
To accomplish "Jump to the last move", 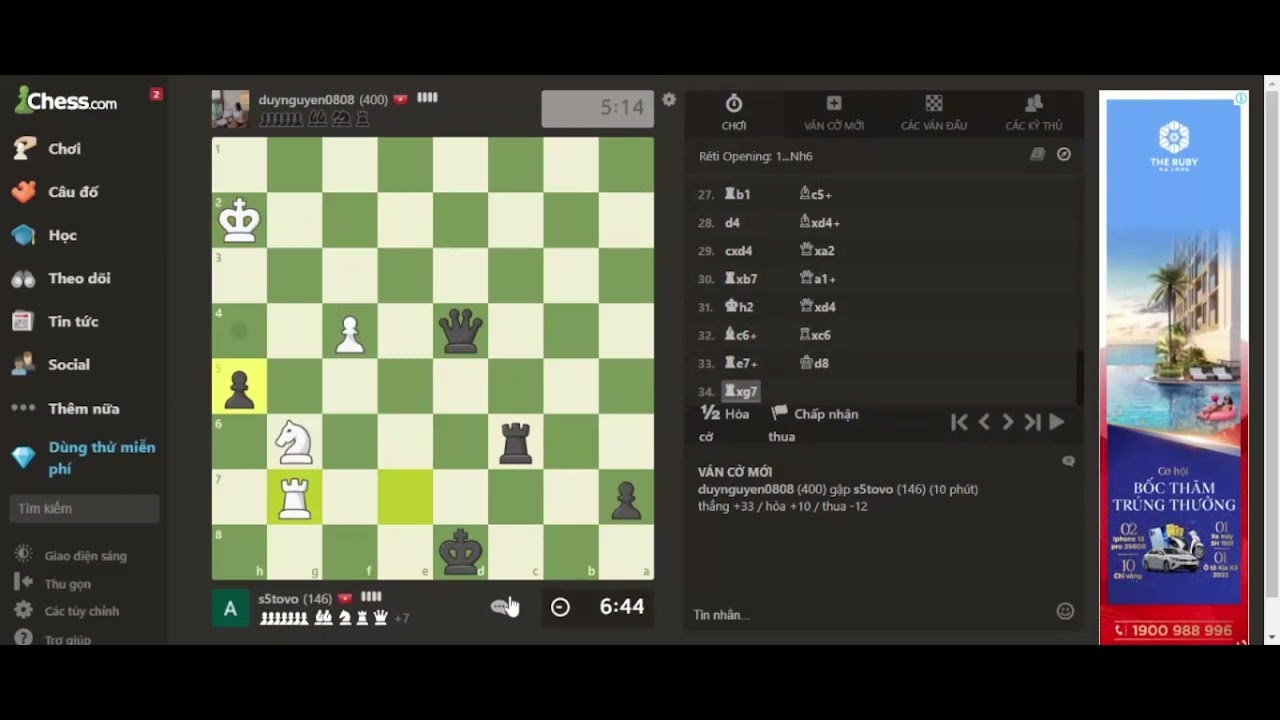I will pos(1032,422).
